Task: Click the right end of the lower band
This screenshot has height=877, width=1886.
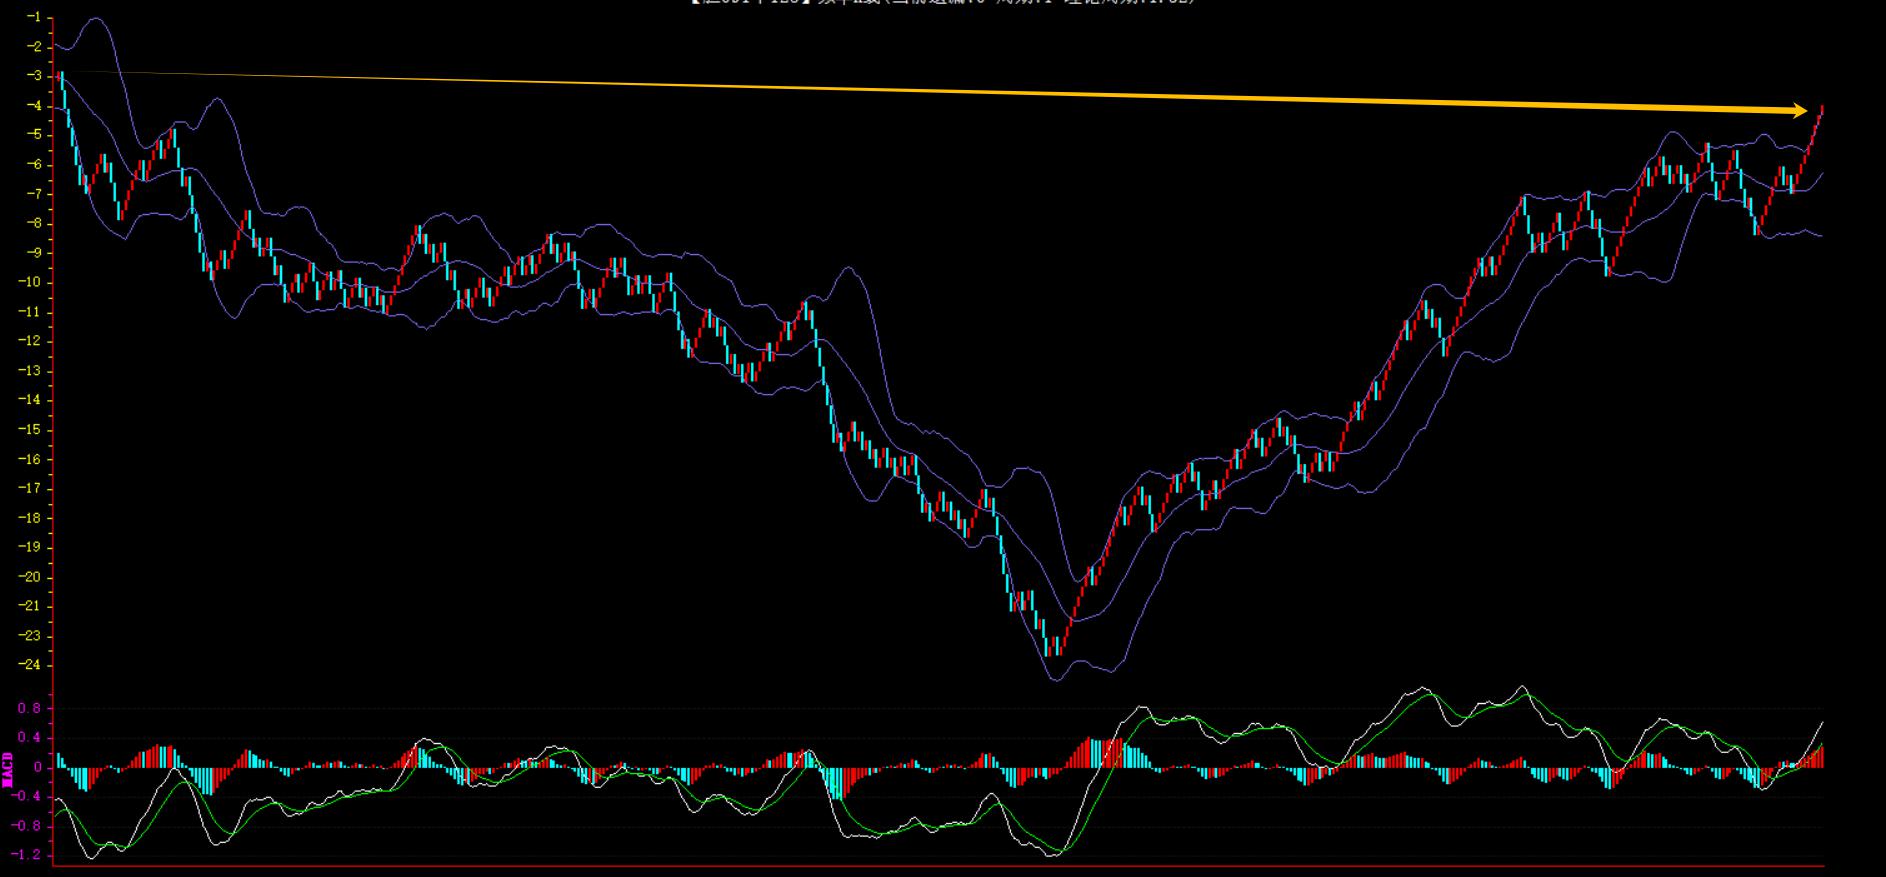Action: pos(1821,236)
